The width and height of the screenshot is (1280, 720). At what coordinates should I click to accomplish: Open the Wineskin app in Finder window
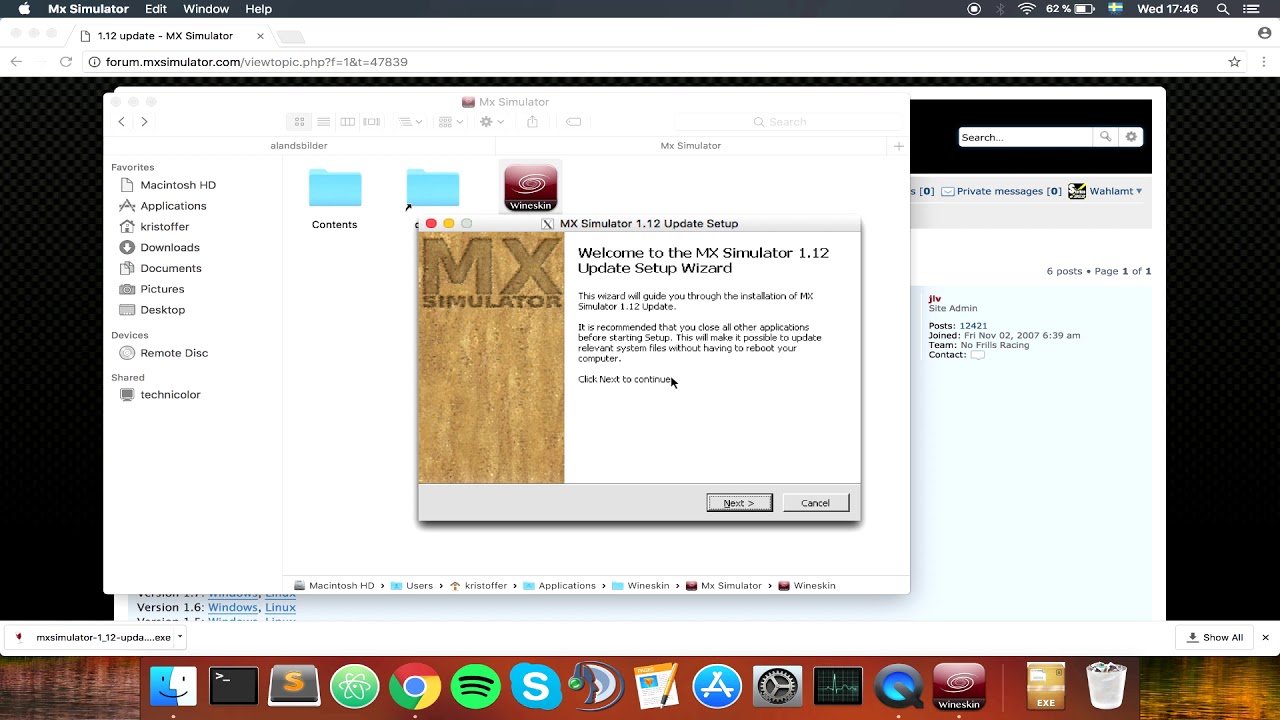click(x=530, y=188)
